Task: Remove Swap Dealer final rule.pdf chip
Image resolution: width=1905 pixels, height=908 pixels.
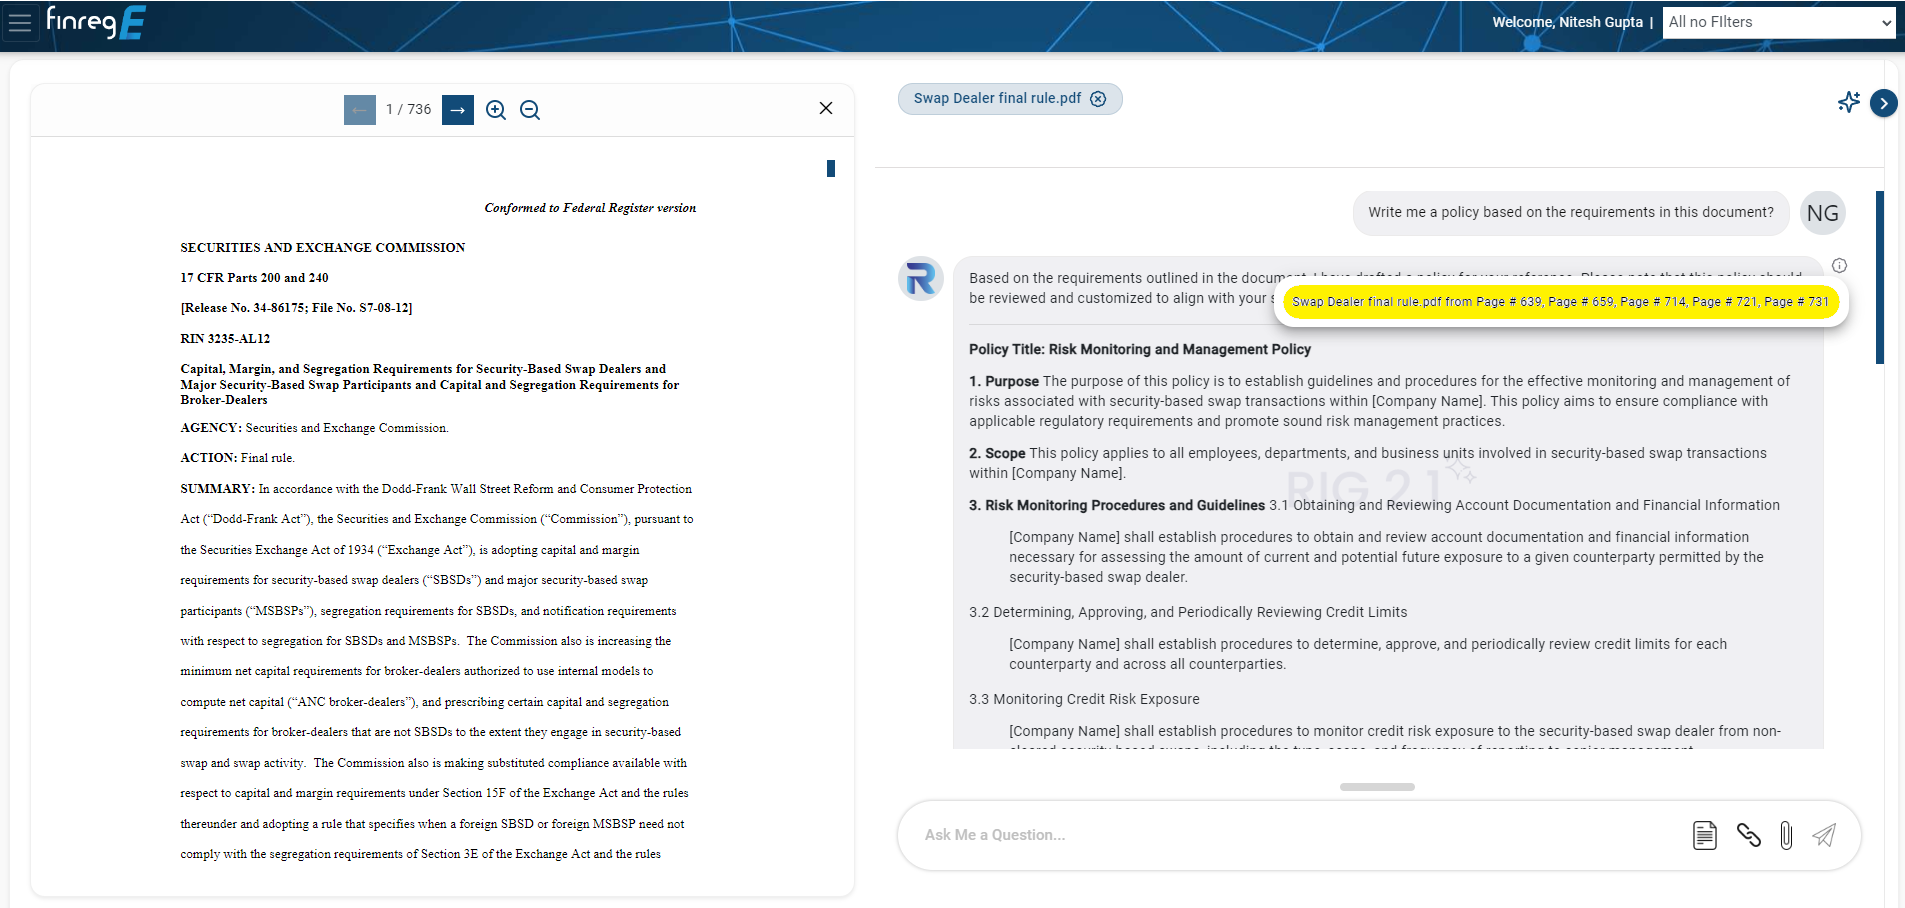Action: 1098,99
